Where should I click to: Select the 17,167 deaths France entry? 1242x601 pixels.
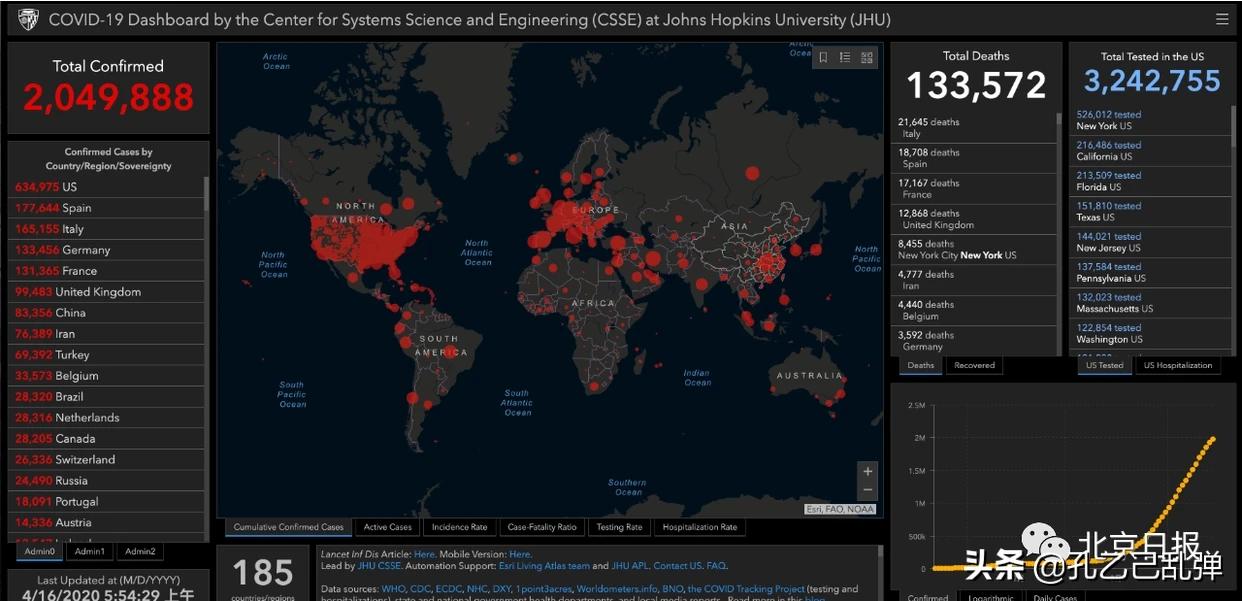click(975, 189)
